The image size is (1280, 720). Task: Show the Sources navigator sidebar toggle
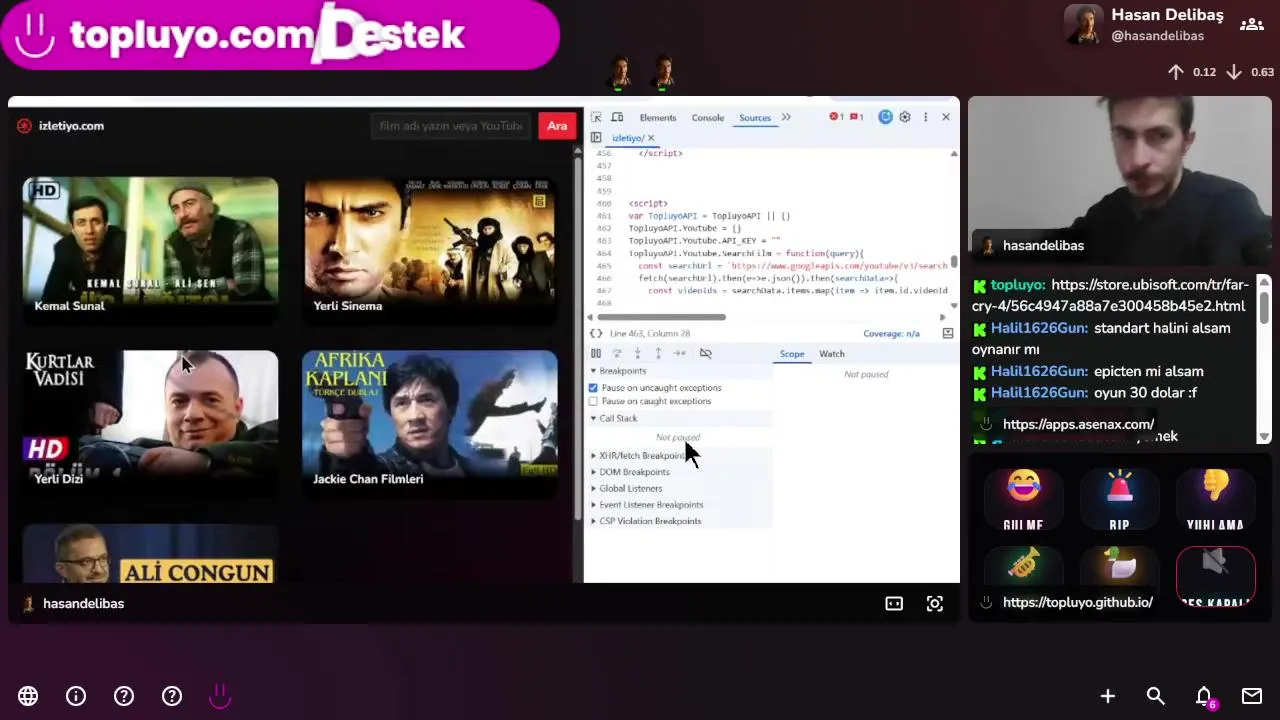(x=596, y=138)
